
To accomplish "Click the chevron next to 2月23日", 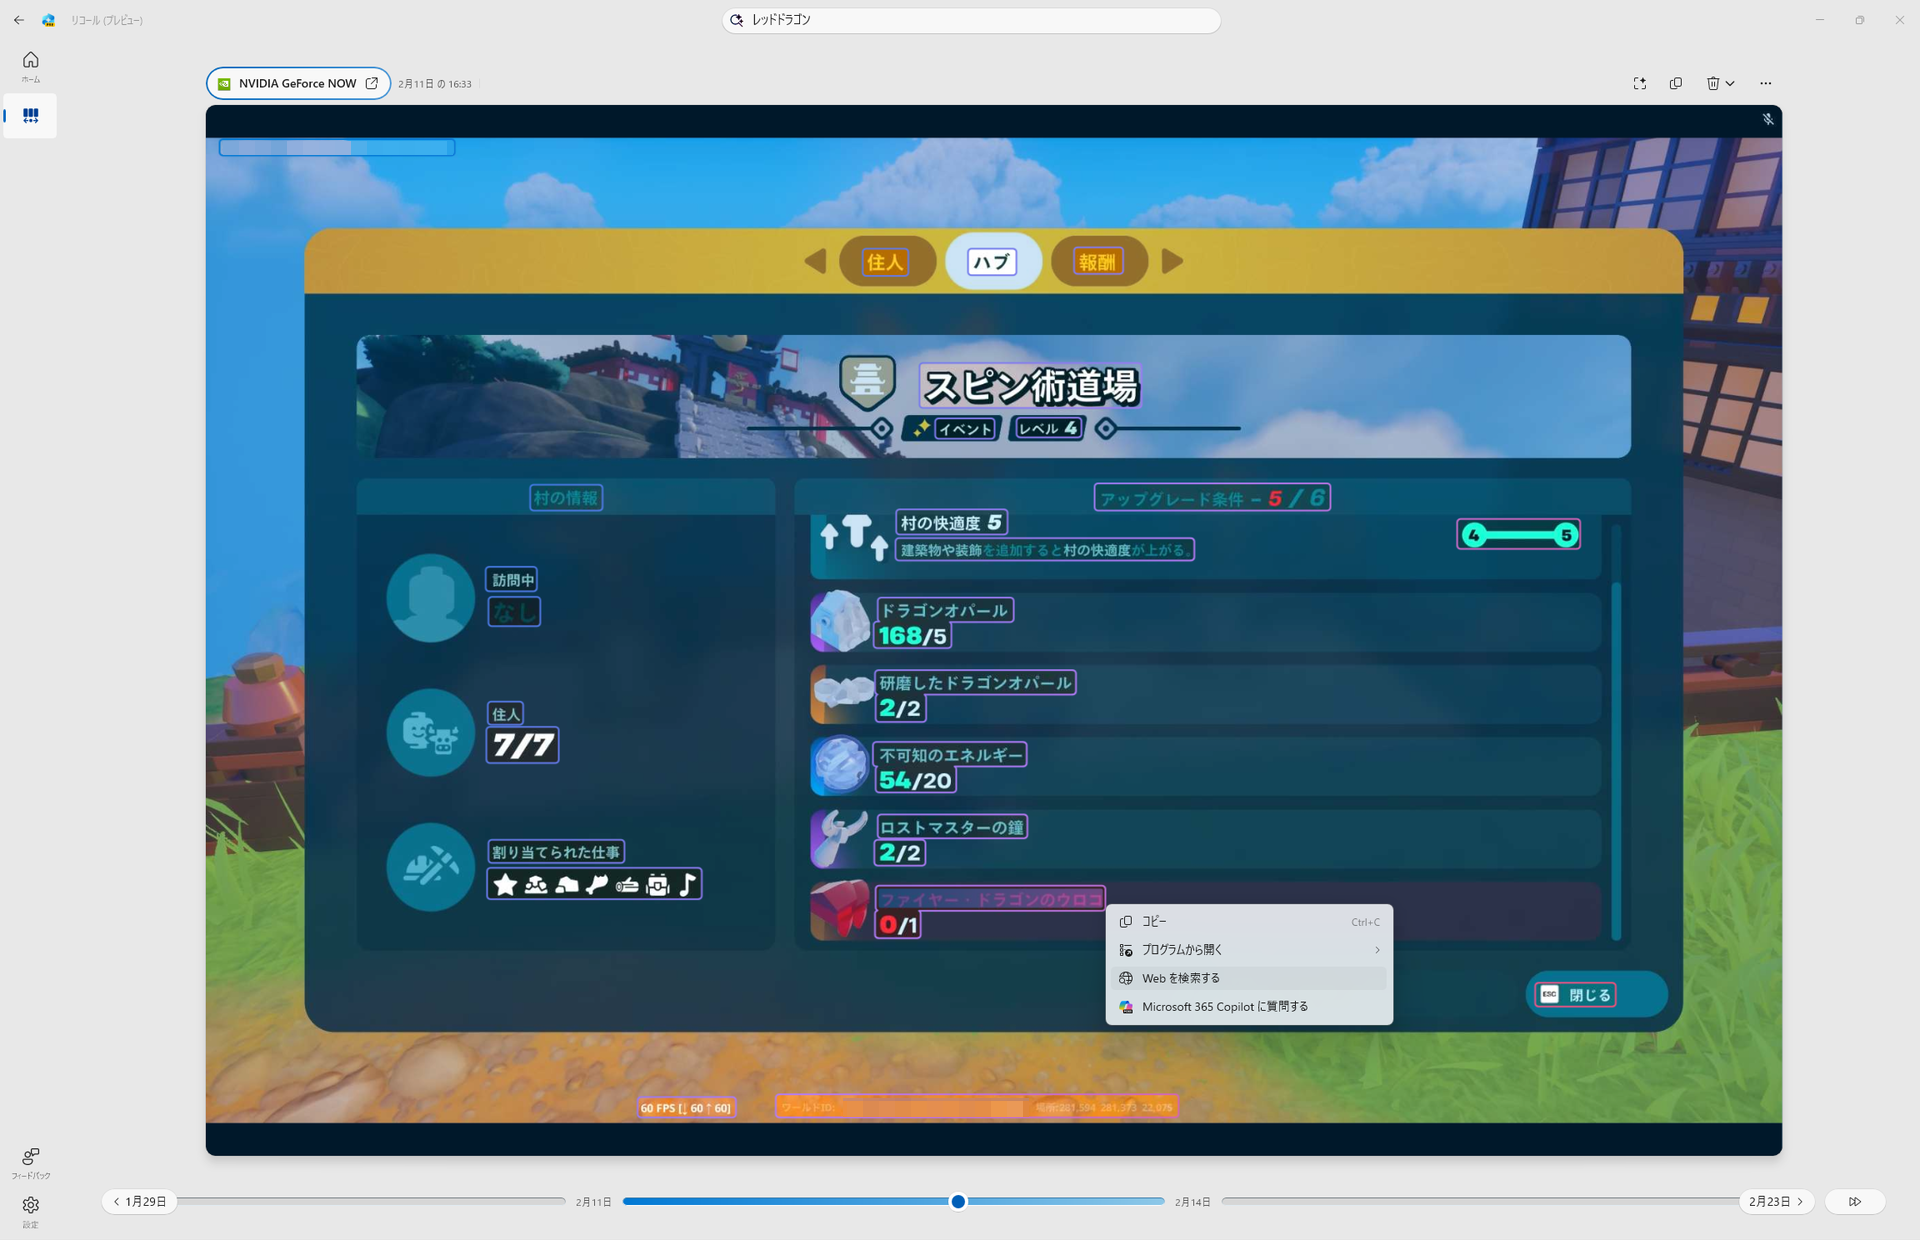I will click(1800, 1202).
